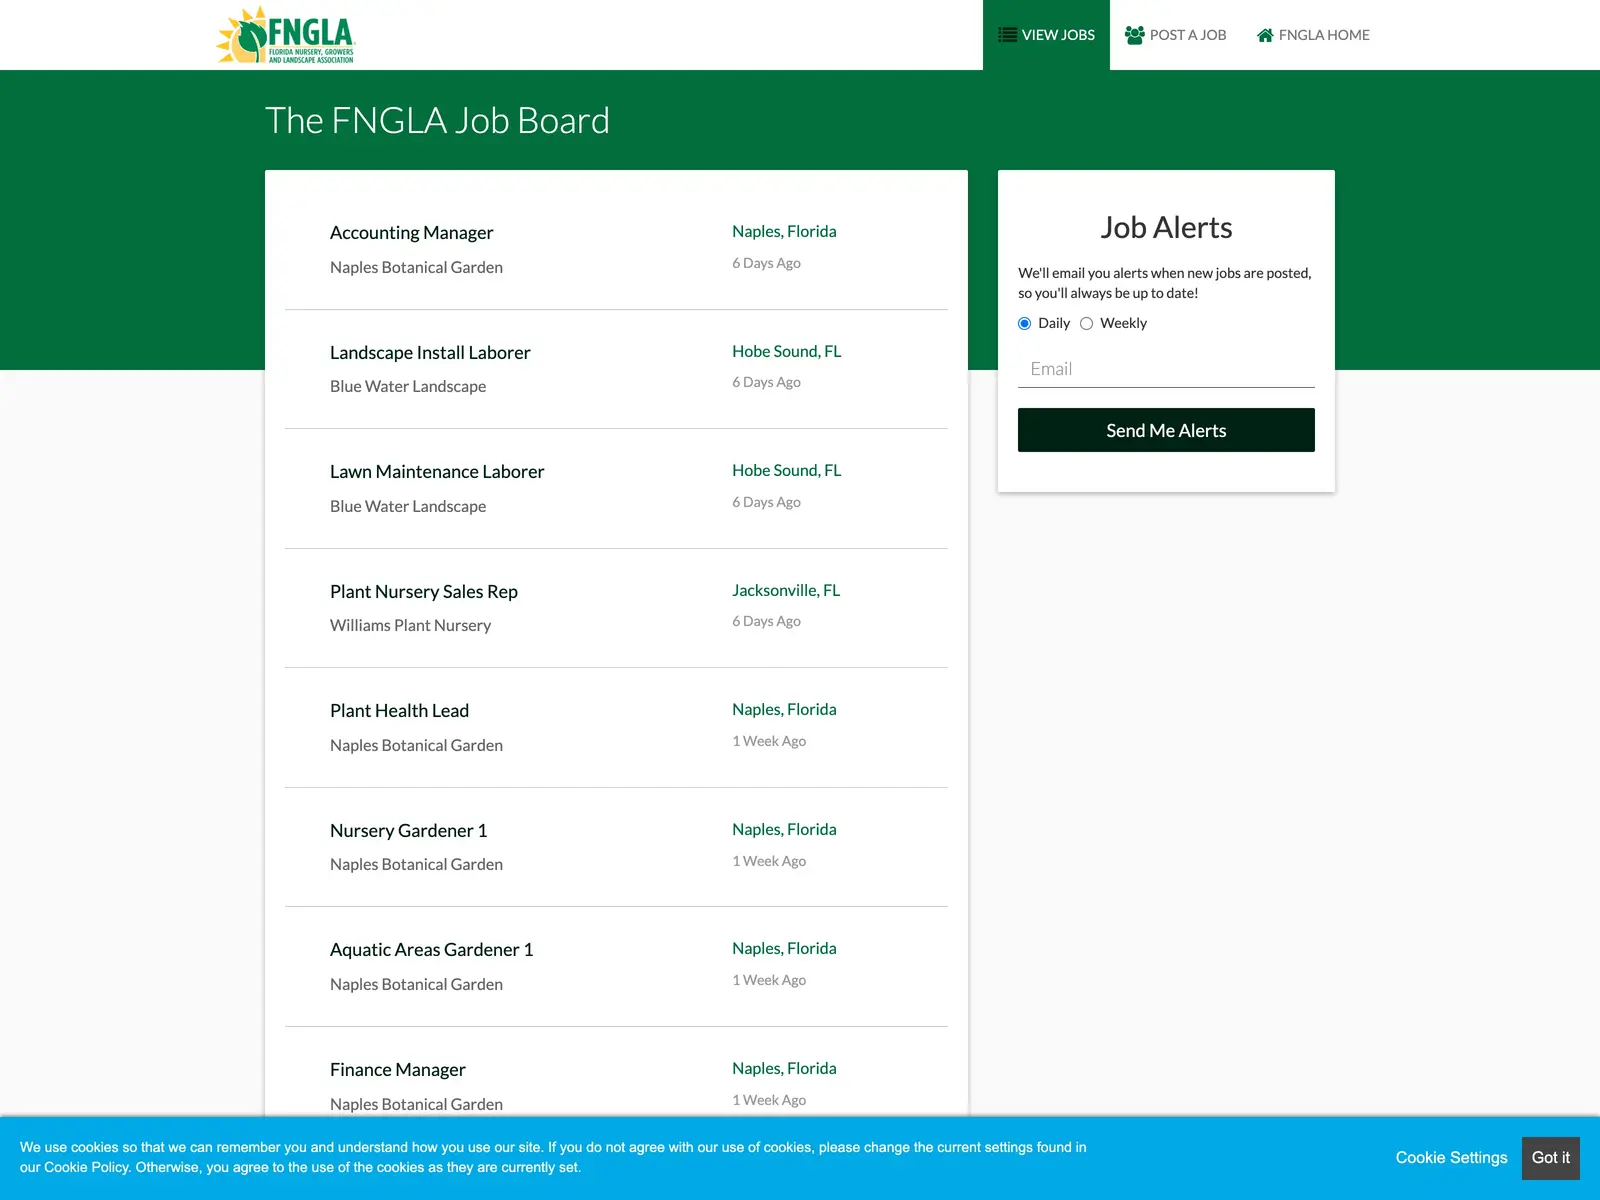
Task: Click the Job Alerts heading
Action: point(1166,227)
